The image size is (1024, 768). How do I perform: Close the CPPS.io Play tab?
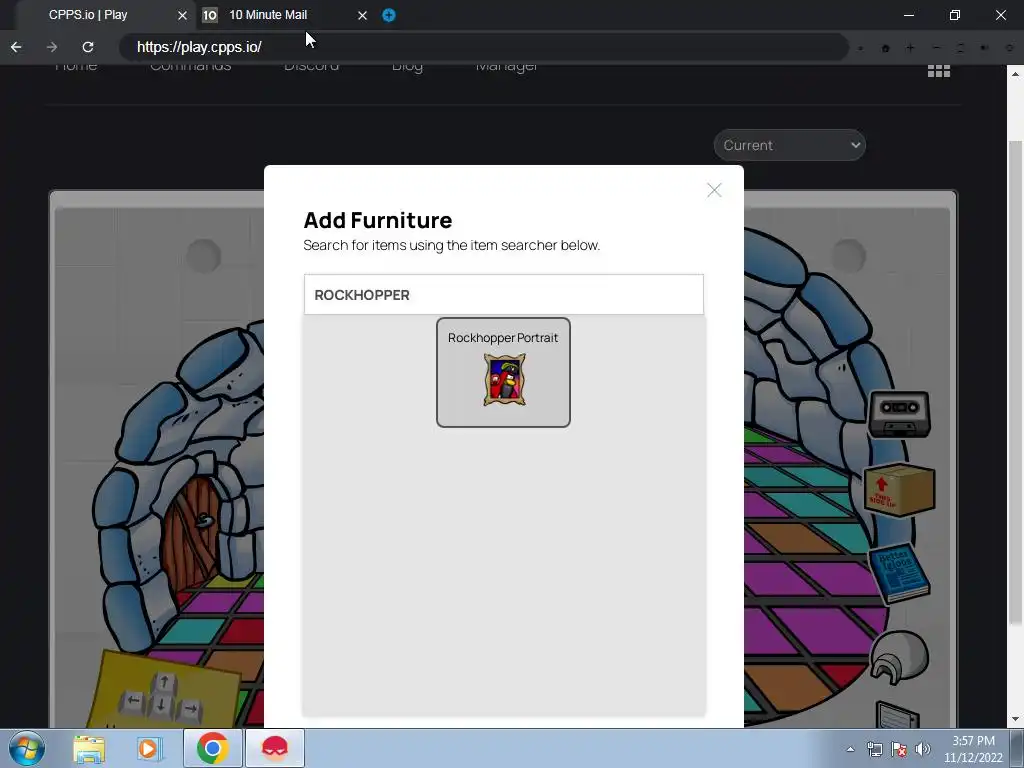click(x=182, y=15)
